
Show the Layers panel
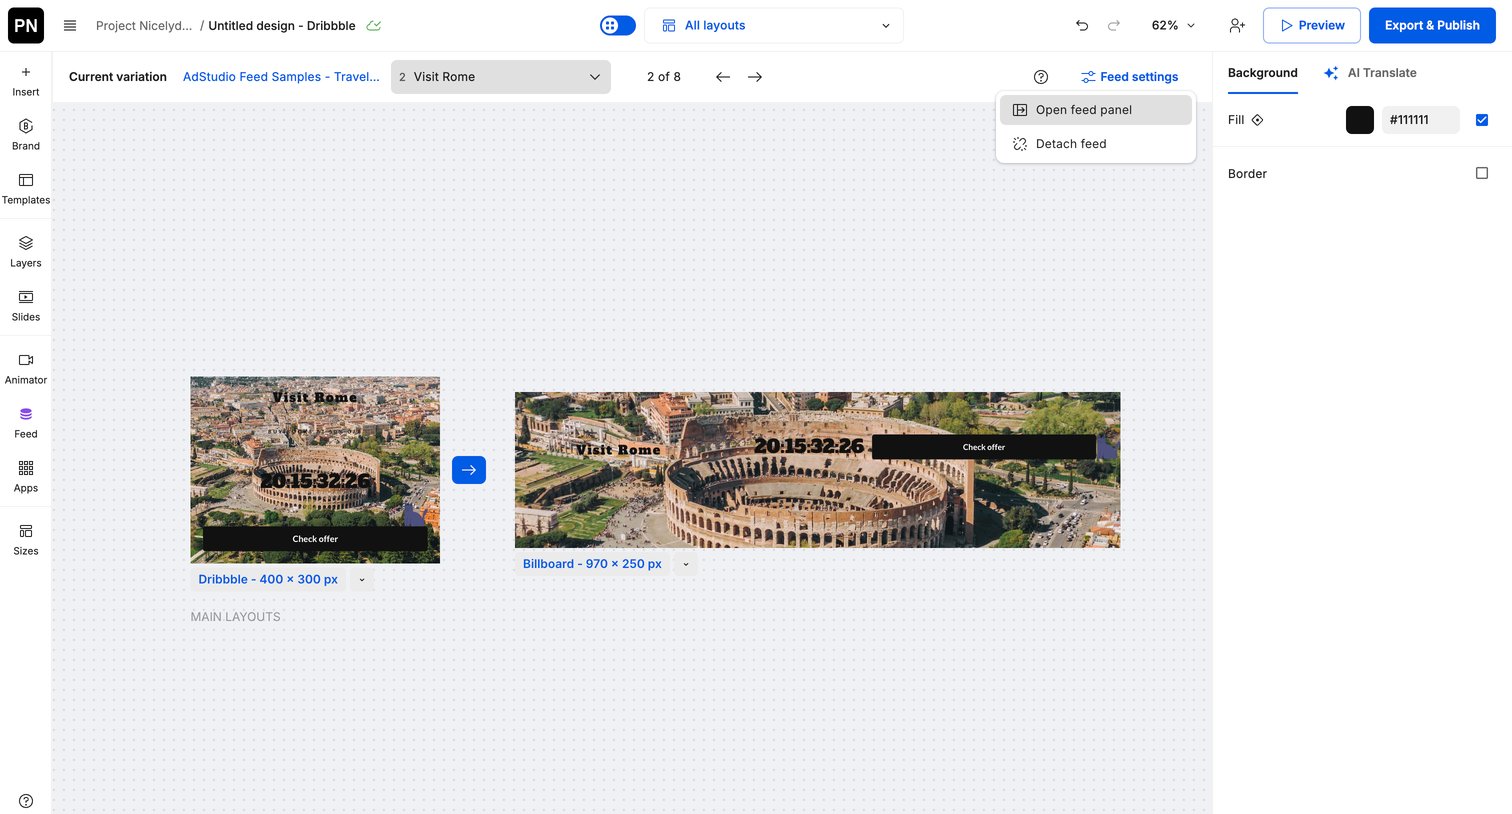[x=26, y=252]
